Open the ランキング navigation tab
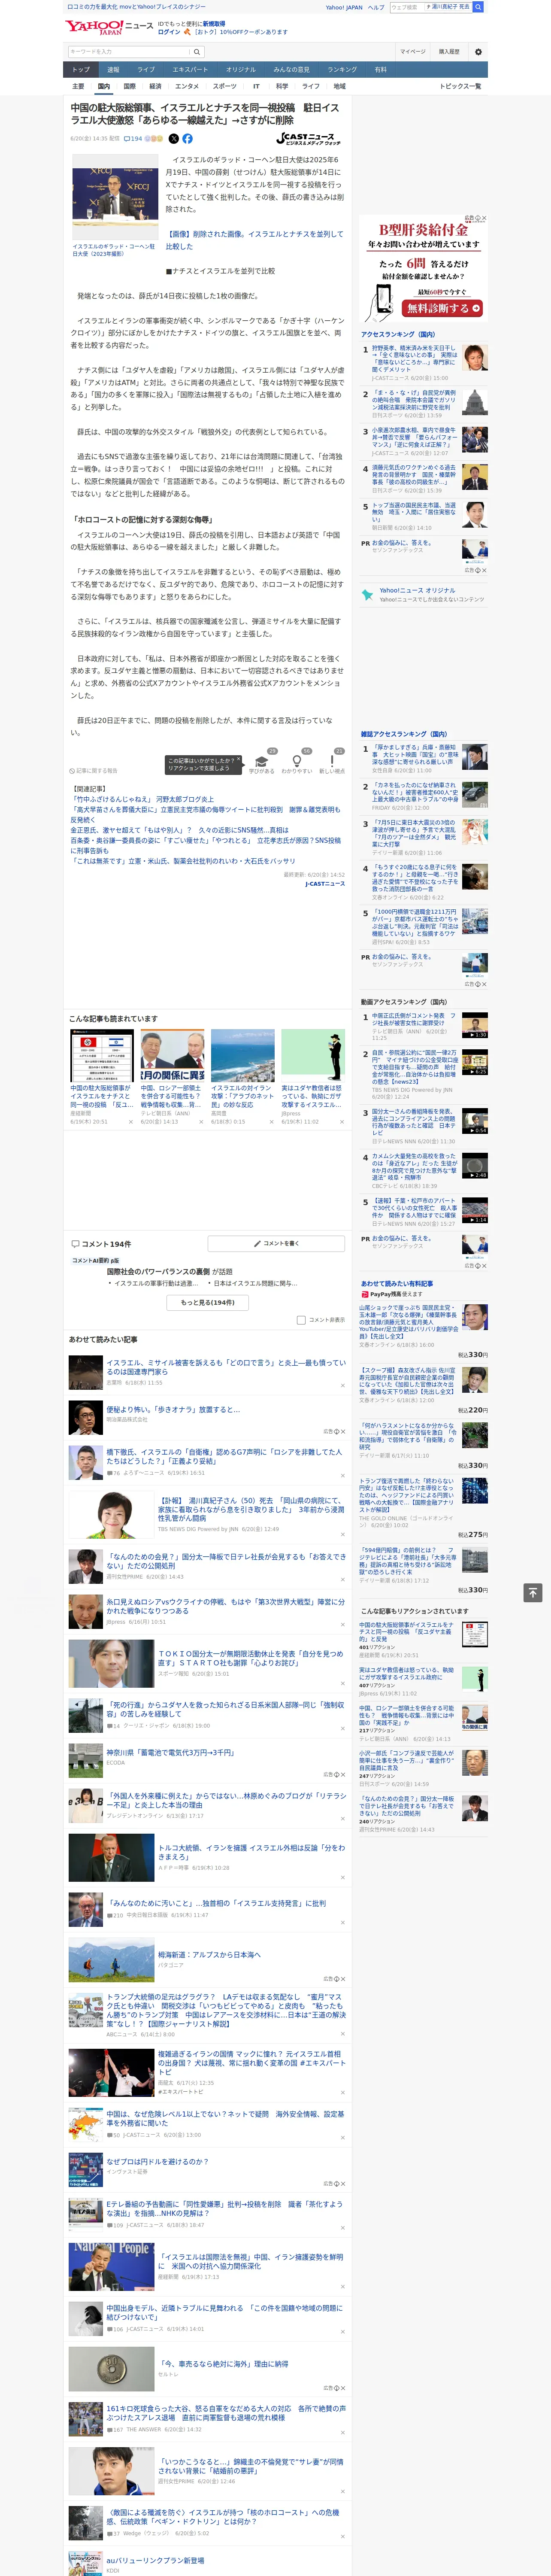The image size is (551, 2576). (x=342, y=70)
